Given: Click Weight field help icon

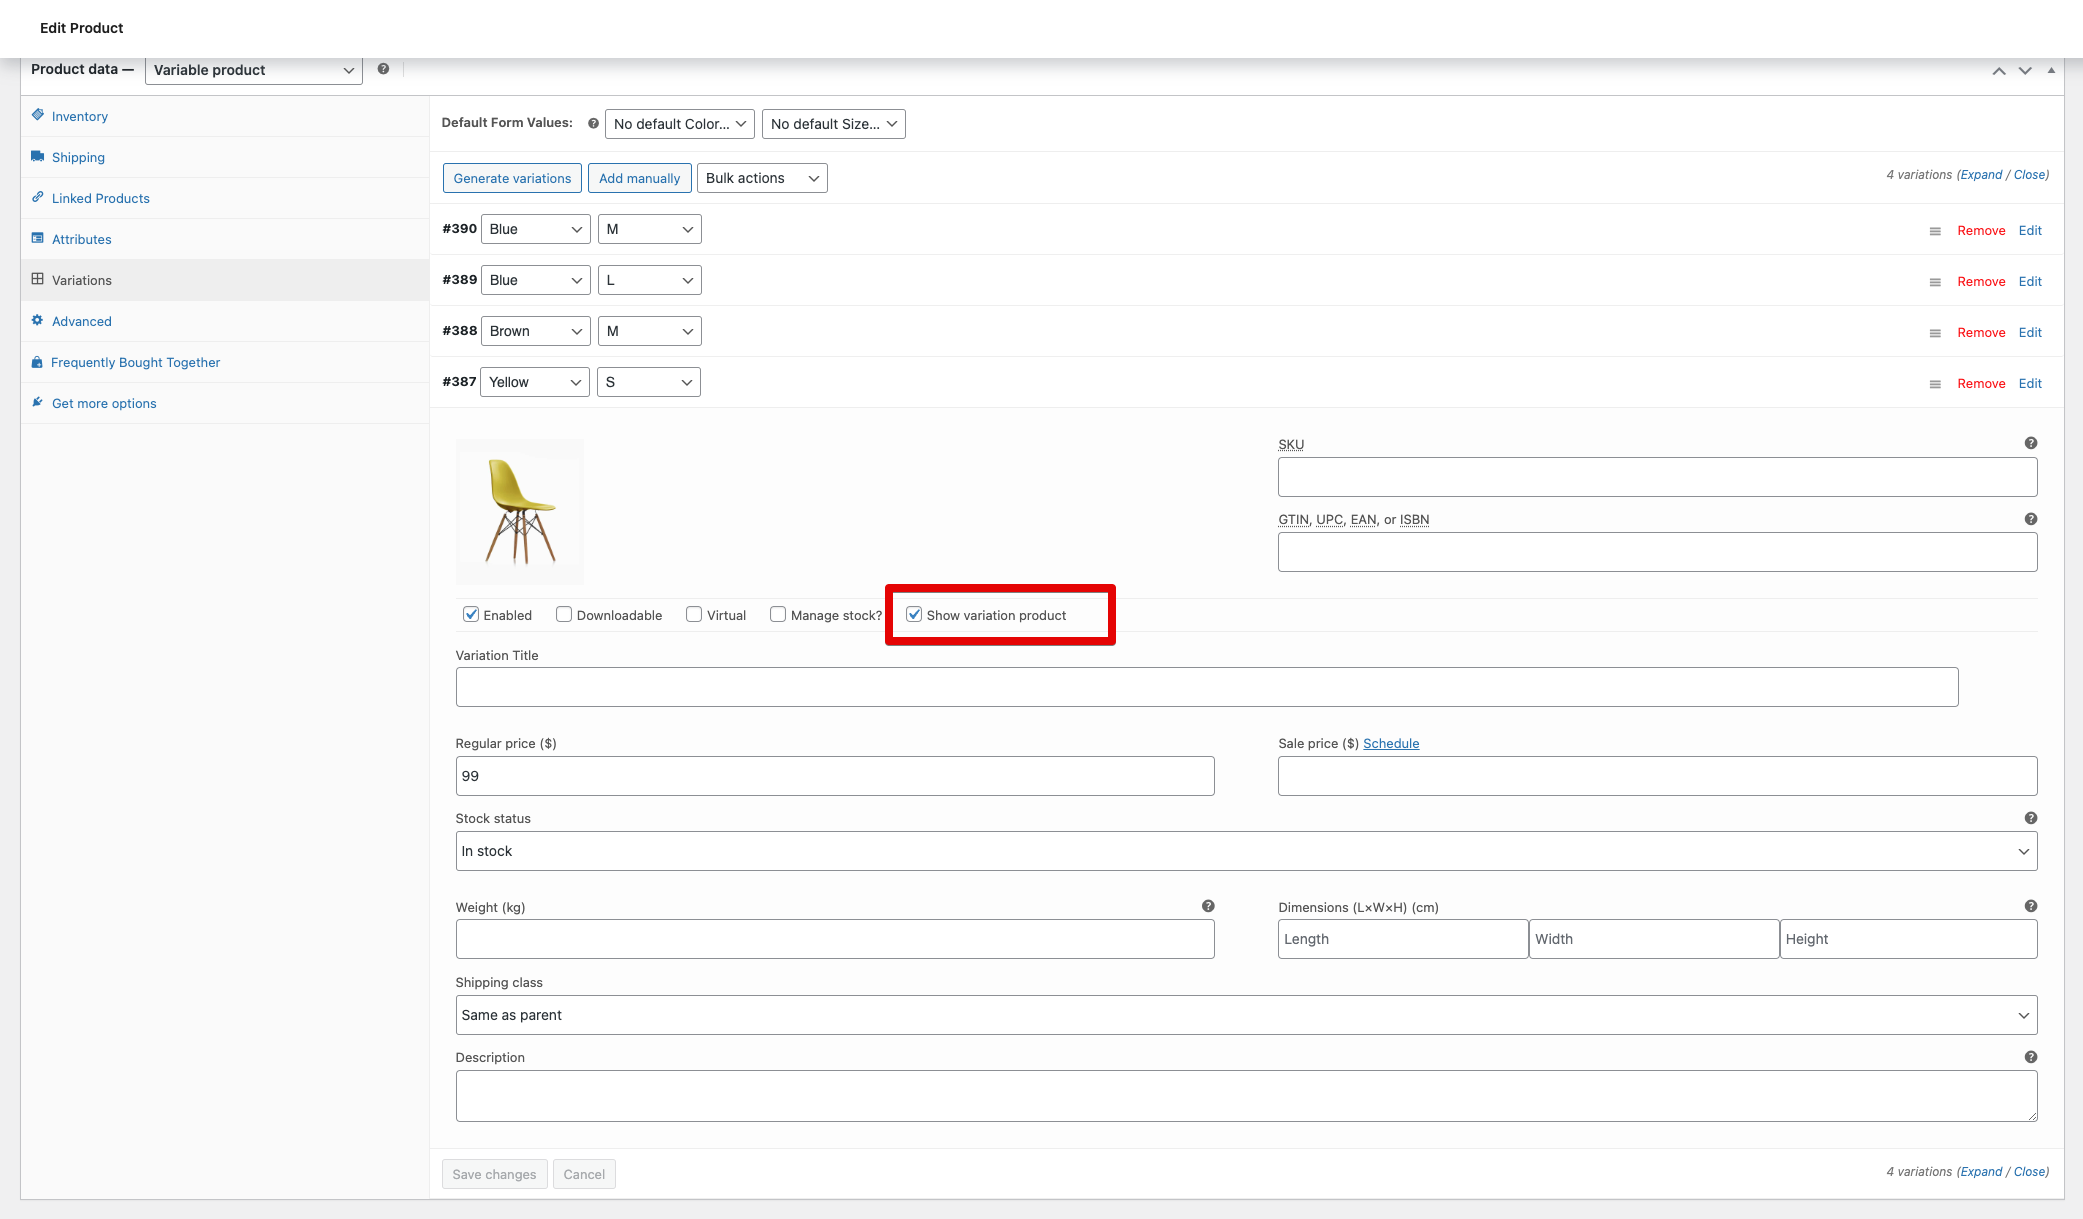Looking at the screenshot, I should coord(1207,906).
